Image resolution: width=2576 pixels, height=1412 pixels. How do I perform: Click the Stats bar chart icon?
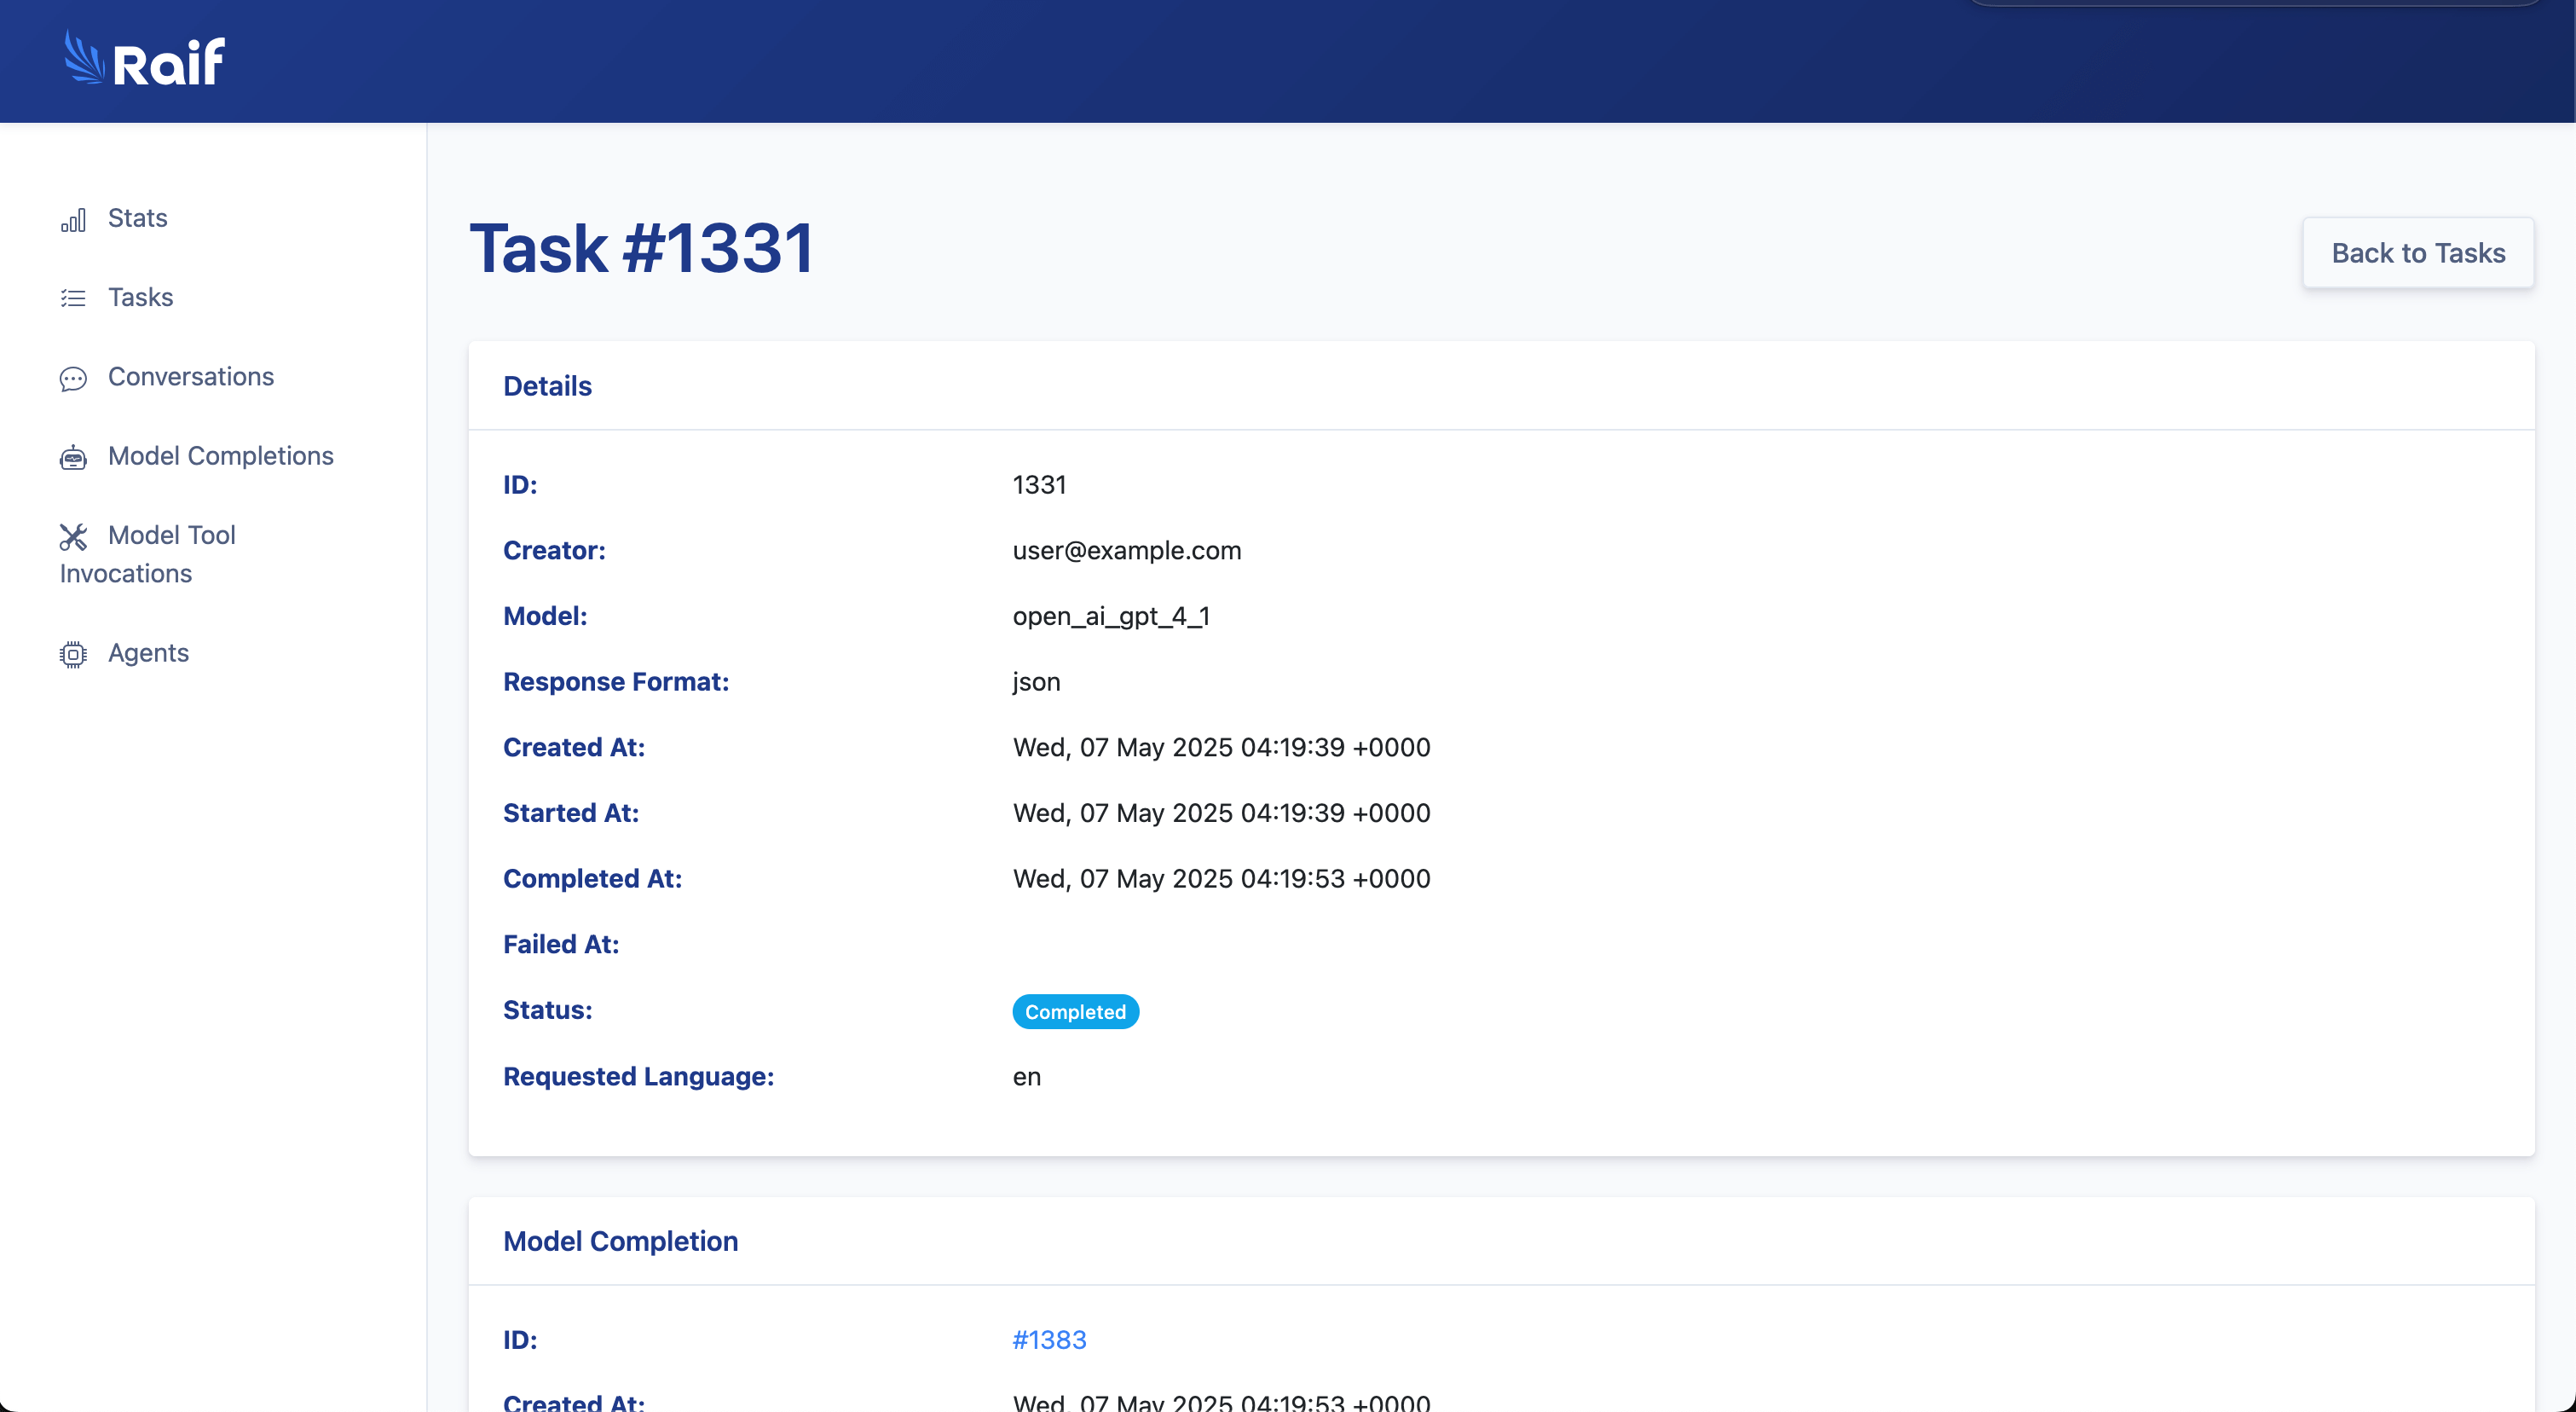click(x=73, y=220)
